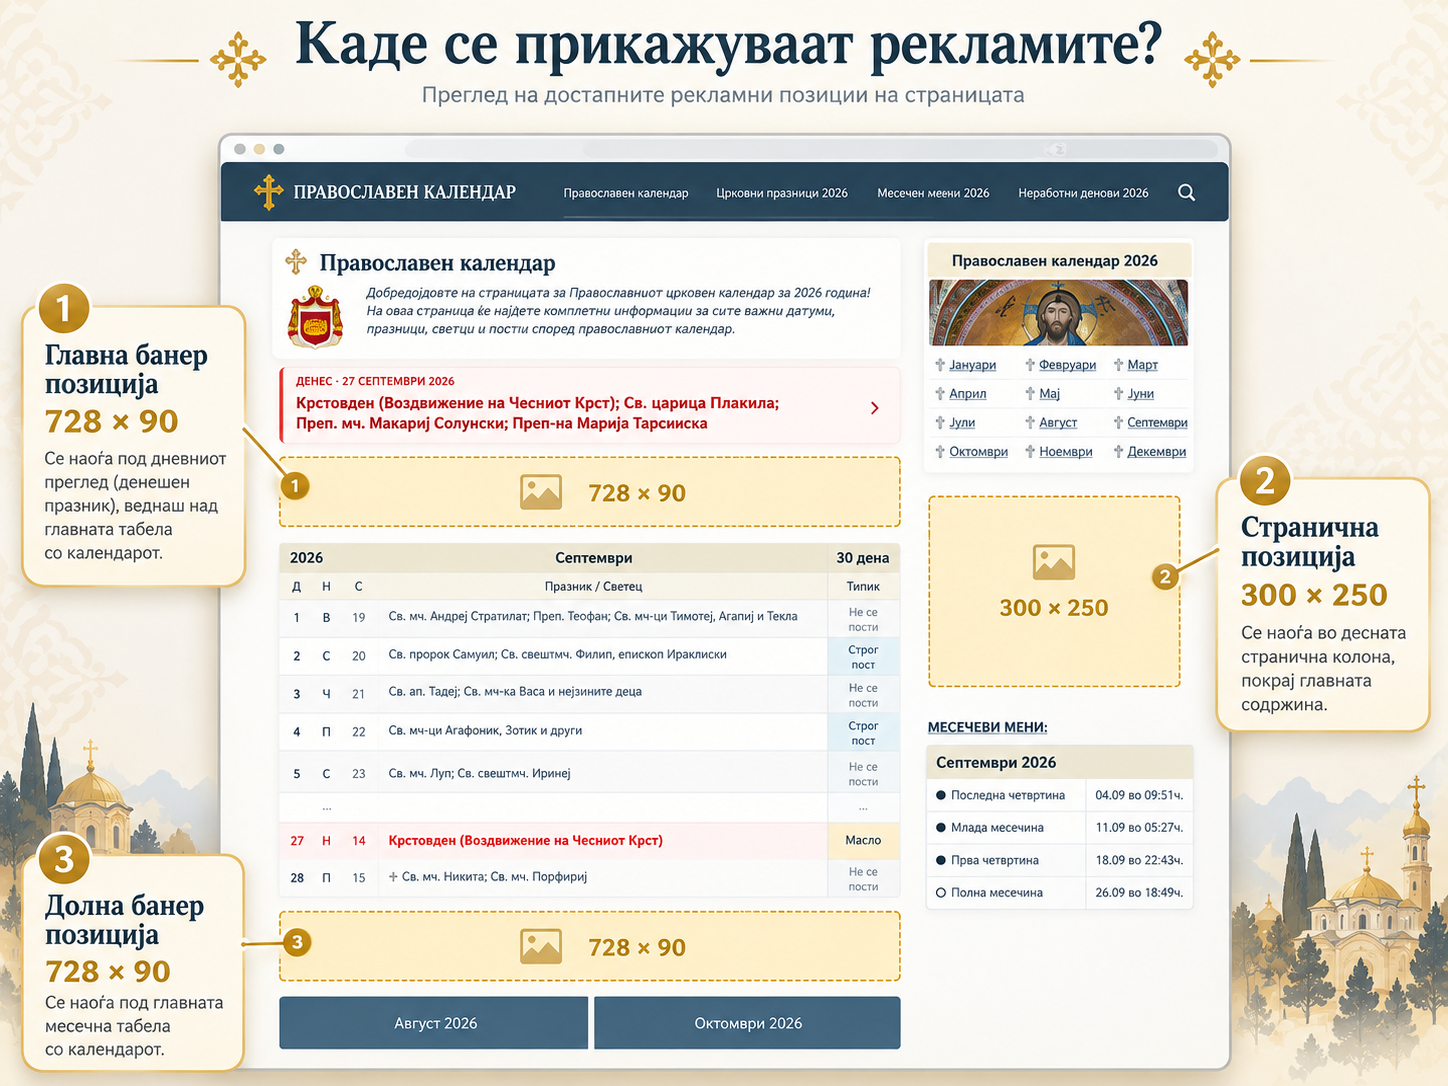The width and height of the screenshot is (1448, 1086).
Task: Select Св. мч. Андреј Стратилат row
Action: tap(590, 617)
